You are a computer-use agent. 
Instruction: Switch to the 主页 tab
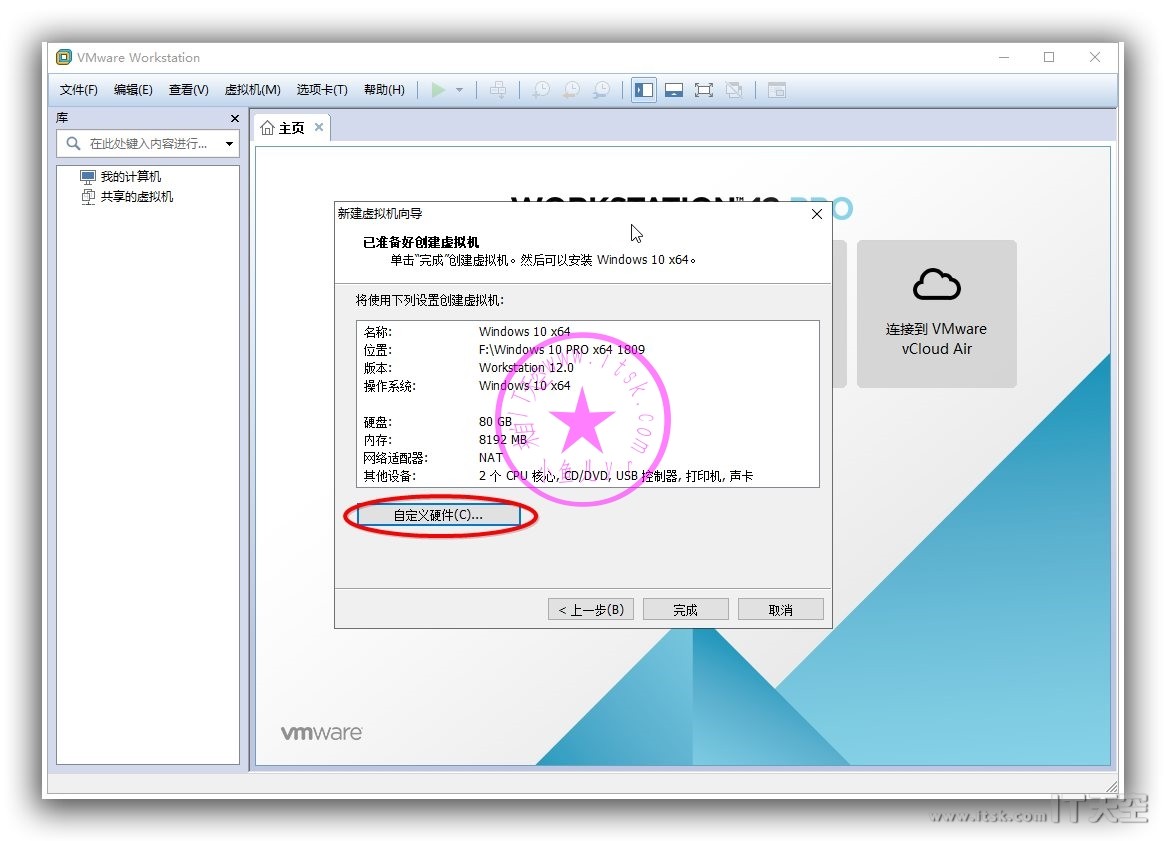coord(291,128)
